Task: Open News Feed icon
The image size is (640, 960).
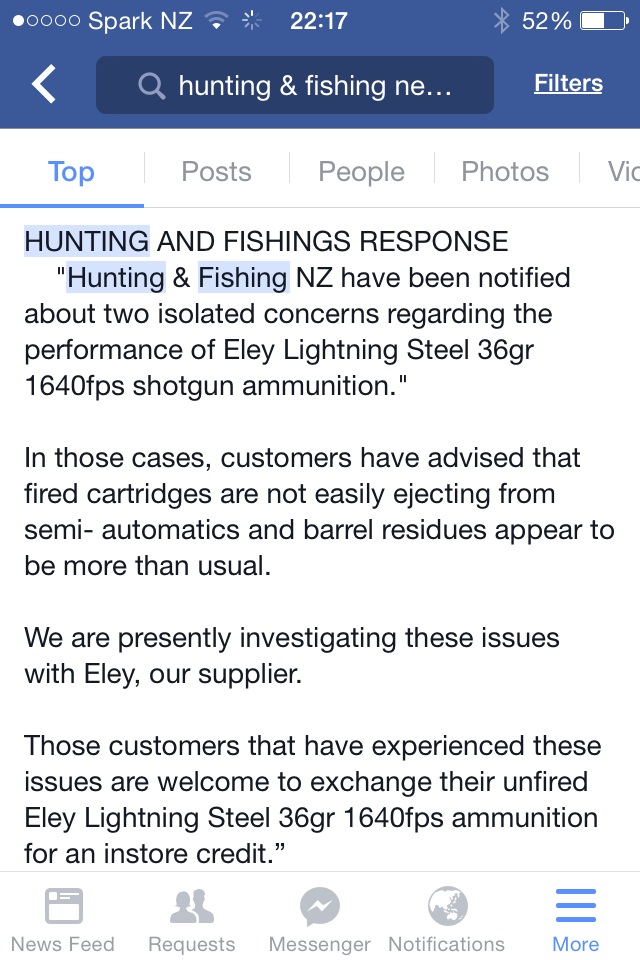Action: click(64, 906)
